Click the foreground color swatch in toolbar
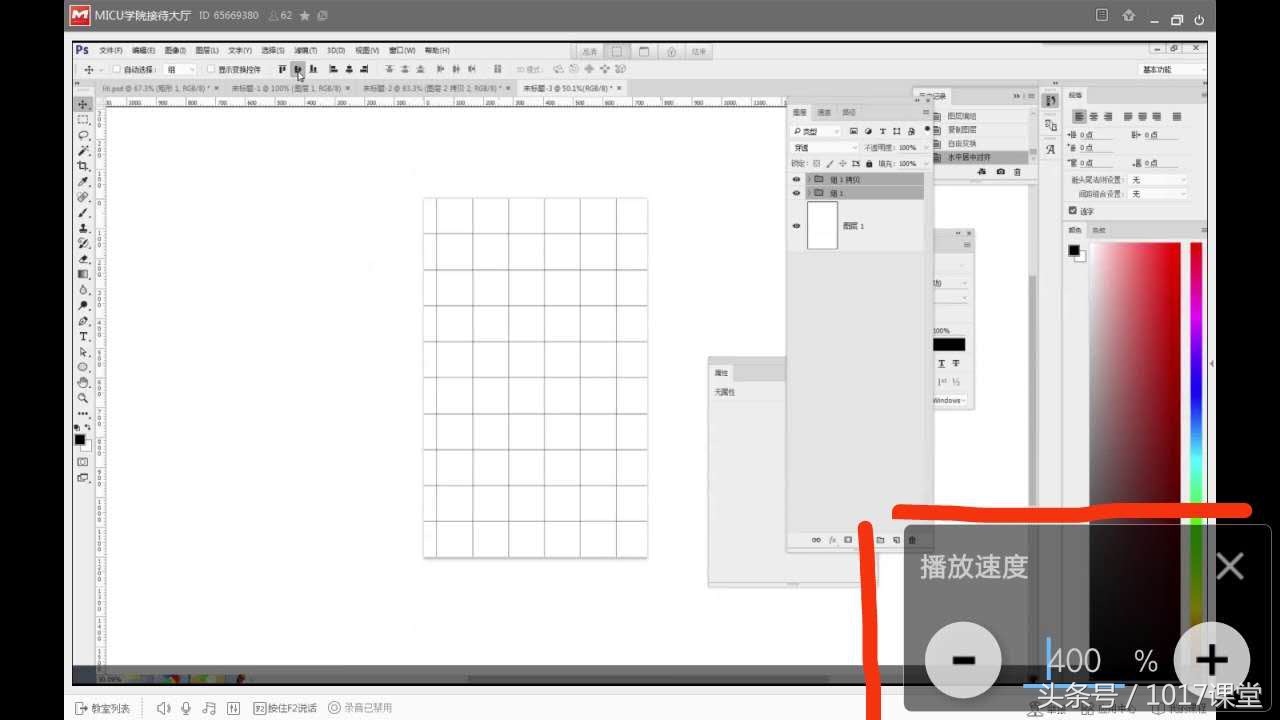 point(80,439)
